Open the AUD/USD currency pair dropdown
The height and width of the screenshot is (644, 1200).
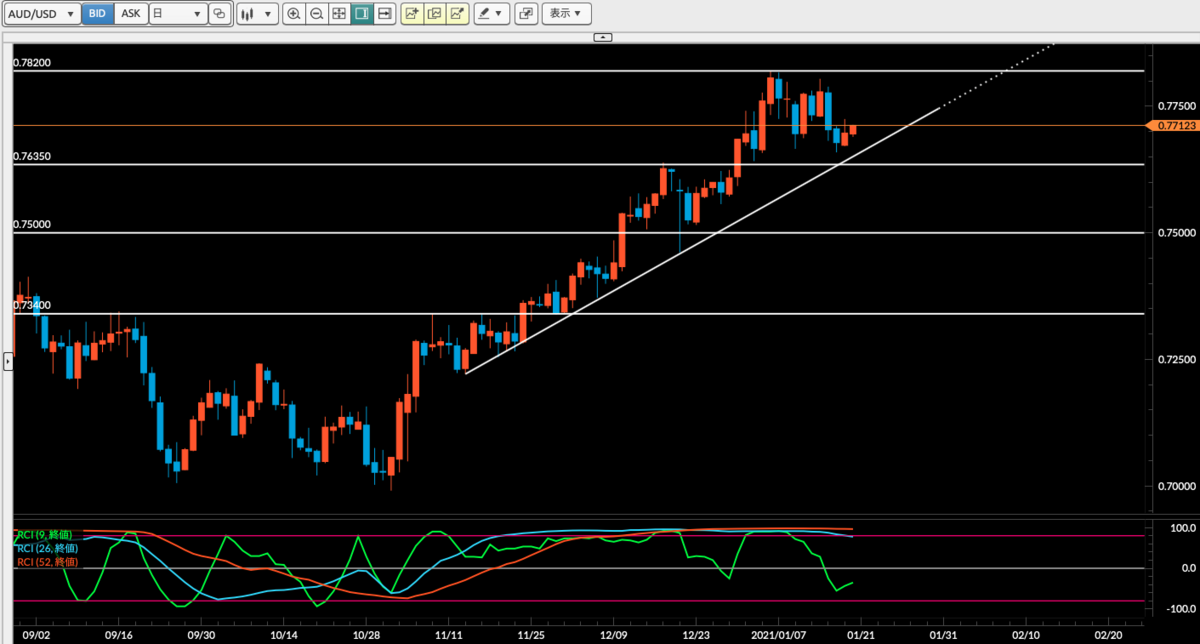tap(41, 14)
